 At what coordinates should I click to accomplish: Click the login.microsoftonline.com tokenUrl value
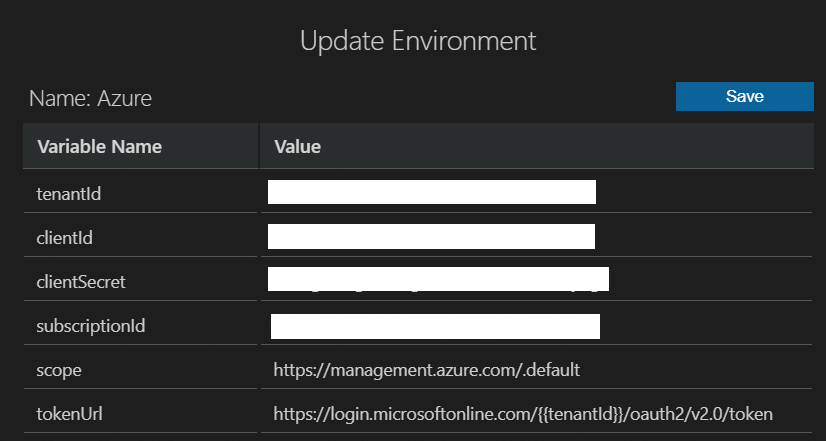tap(400, 413)
